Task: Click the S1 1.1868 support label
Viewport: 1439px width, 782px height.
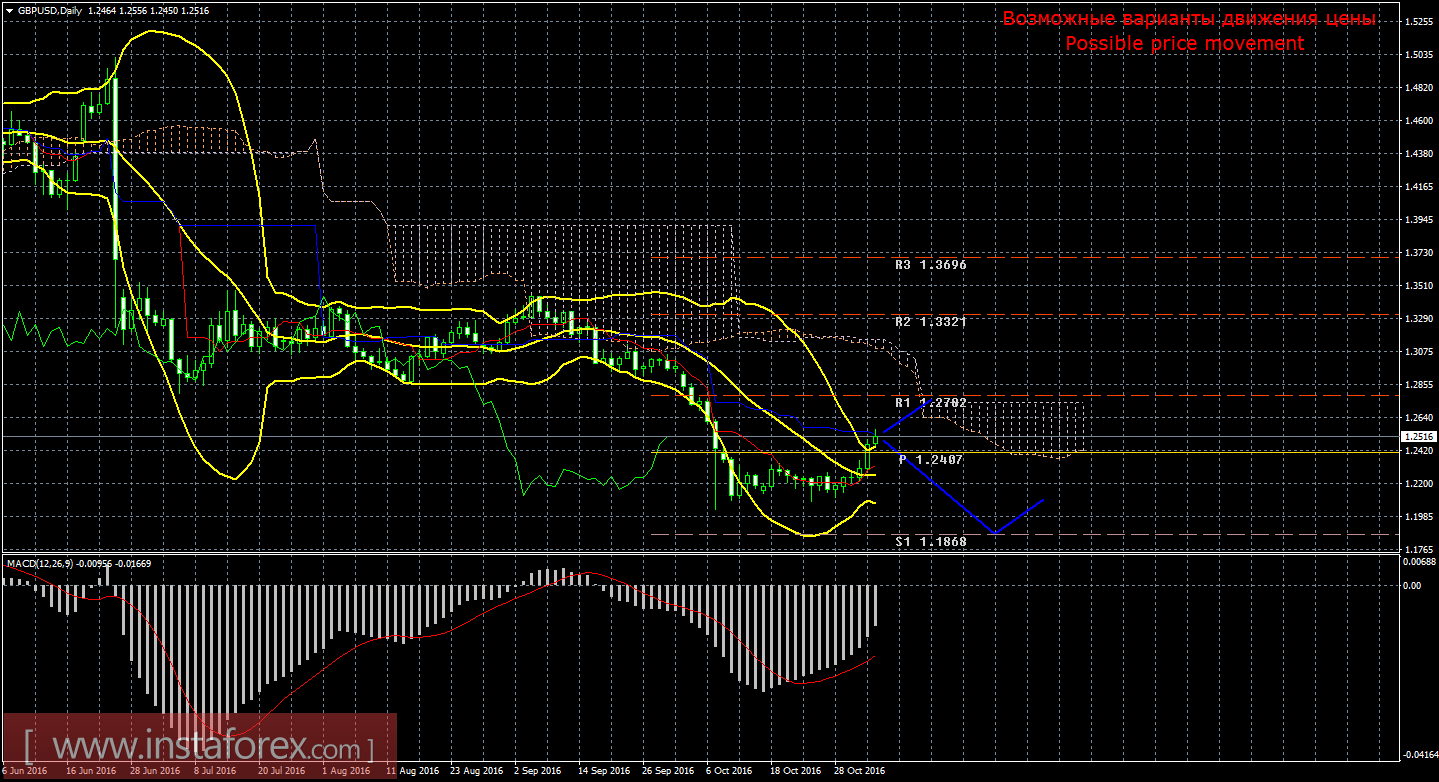Action: point(930,541)
